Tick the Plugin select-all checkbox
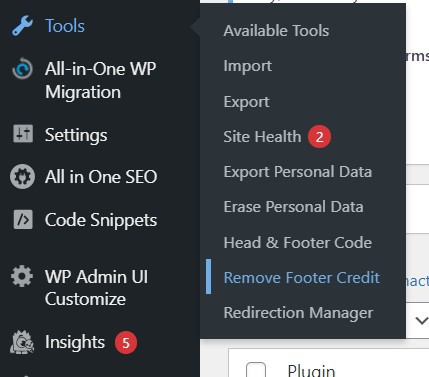 click(256, 371)
